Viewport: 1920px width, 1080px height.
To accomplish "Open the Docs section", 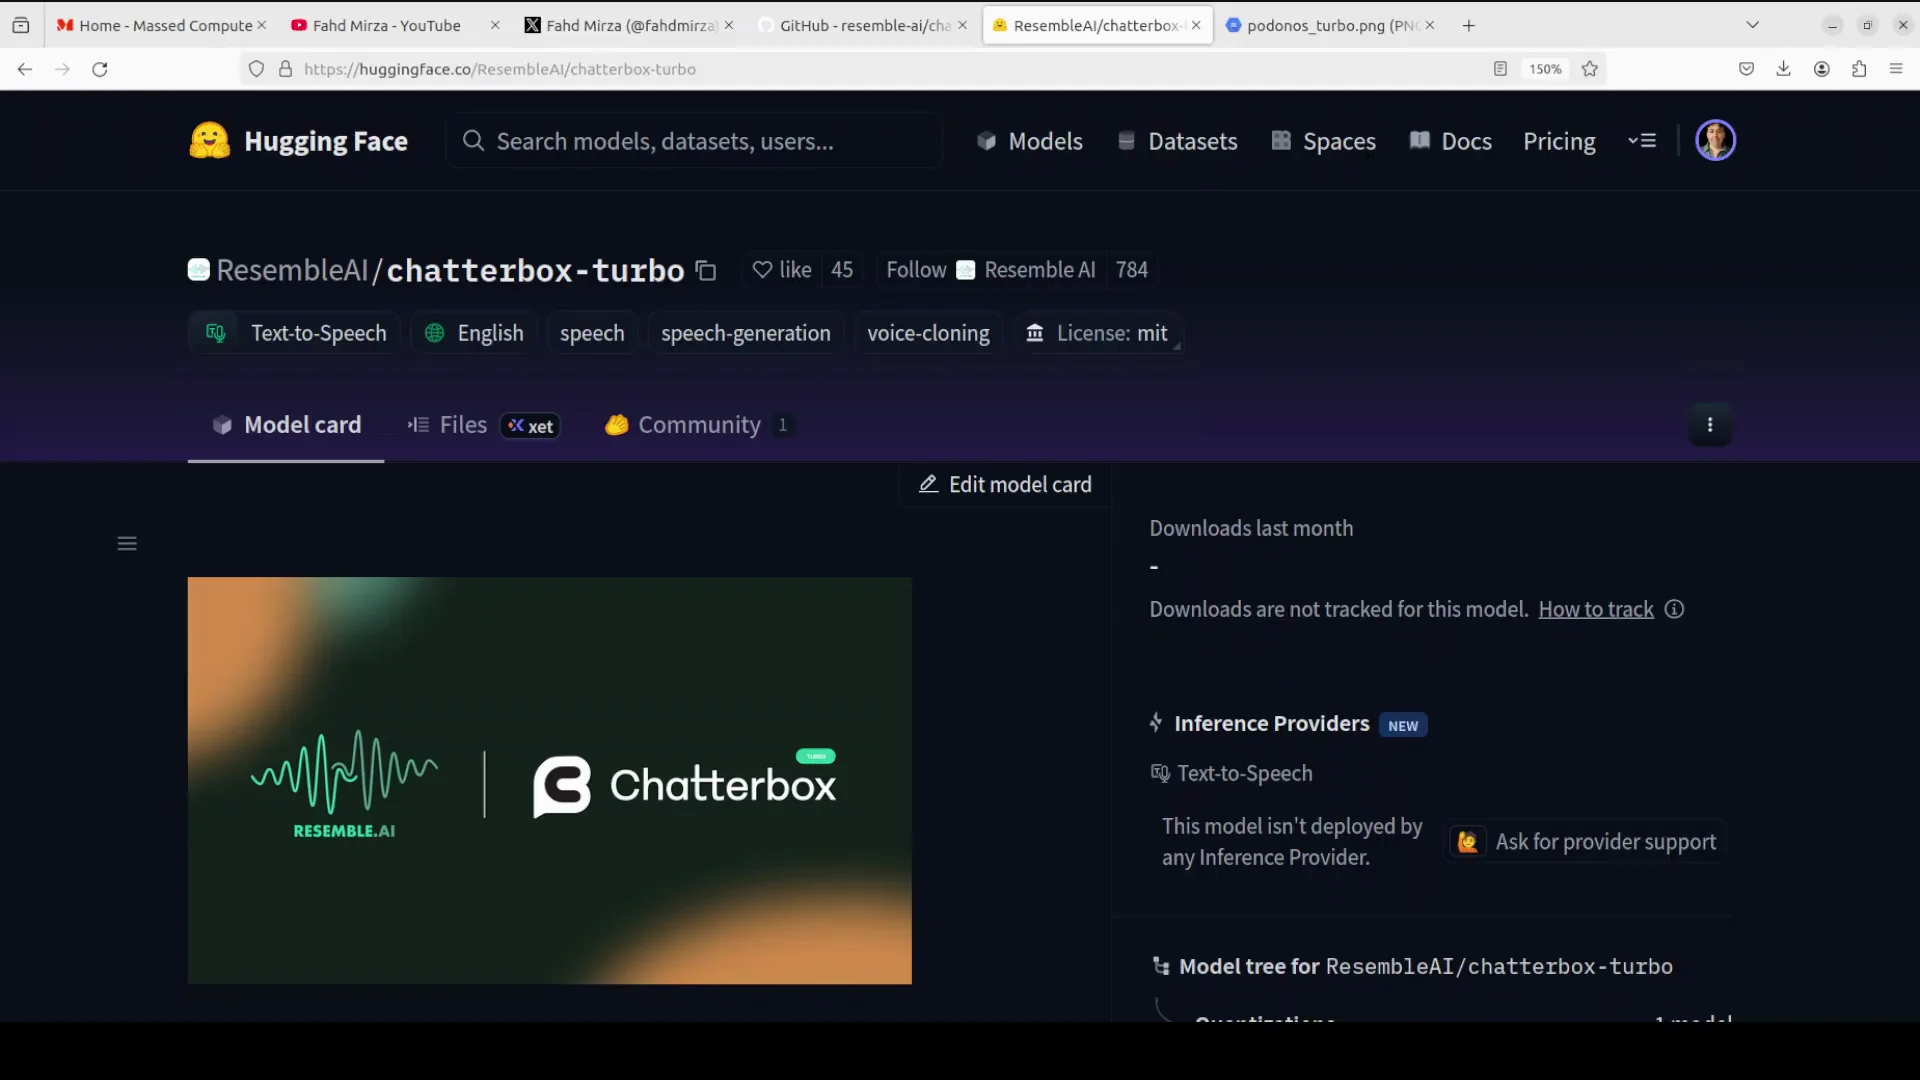I will [1450, 141].
